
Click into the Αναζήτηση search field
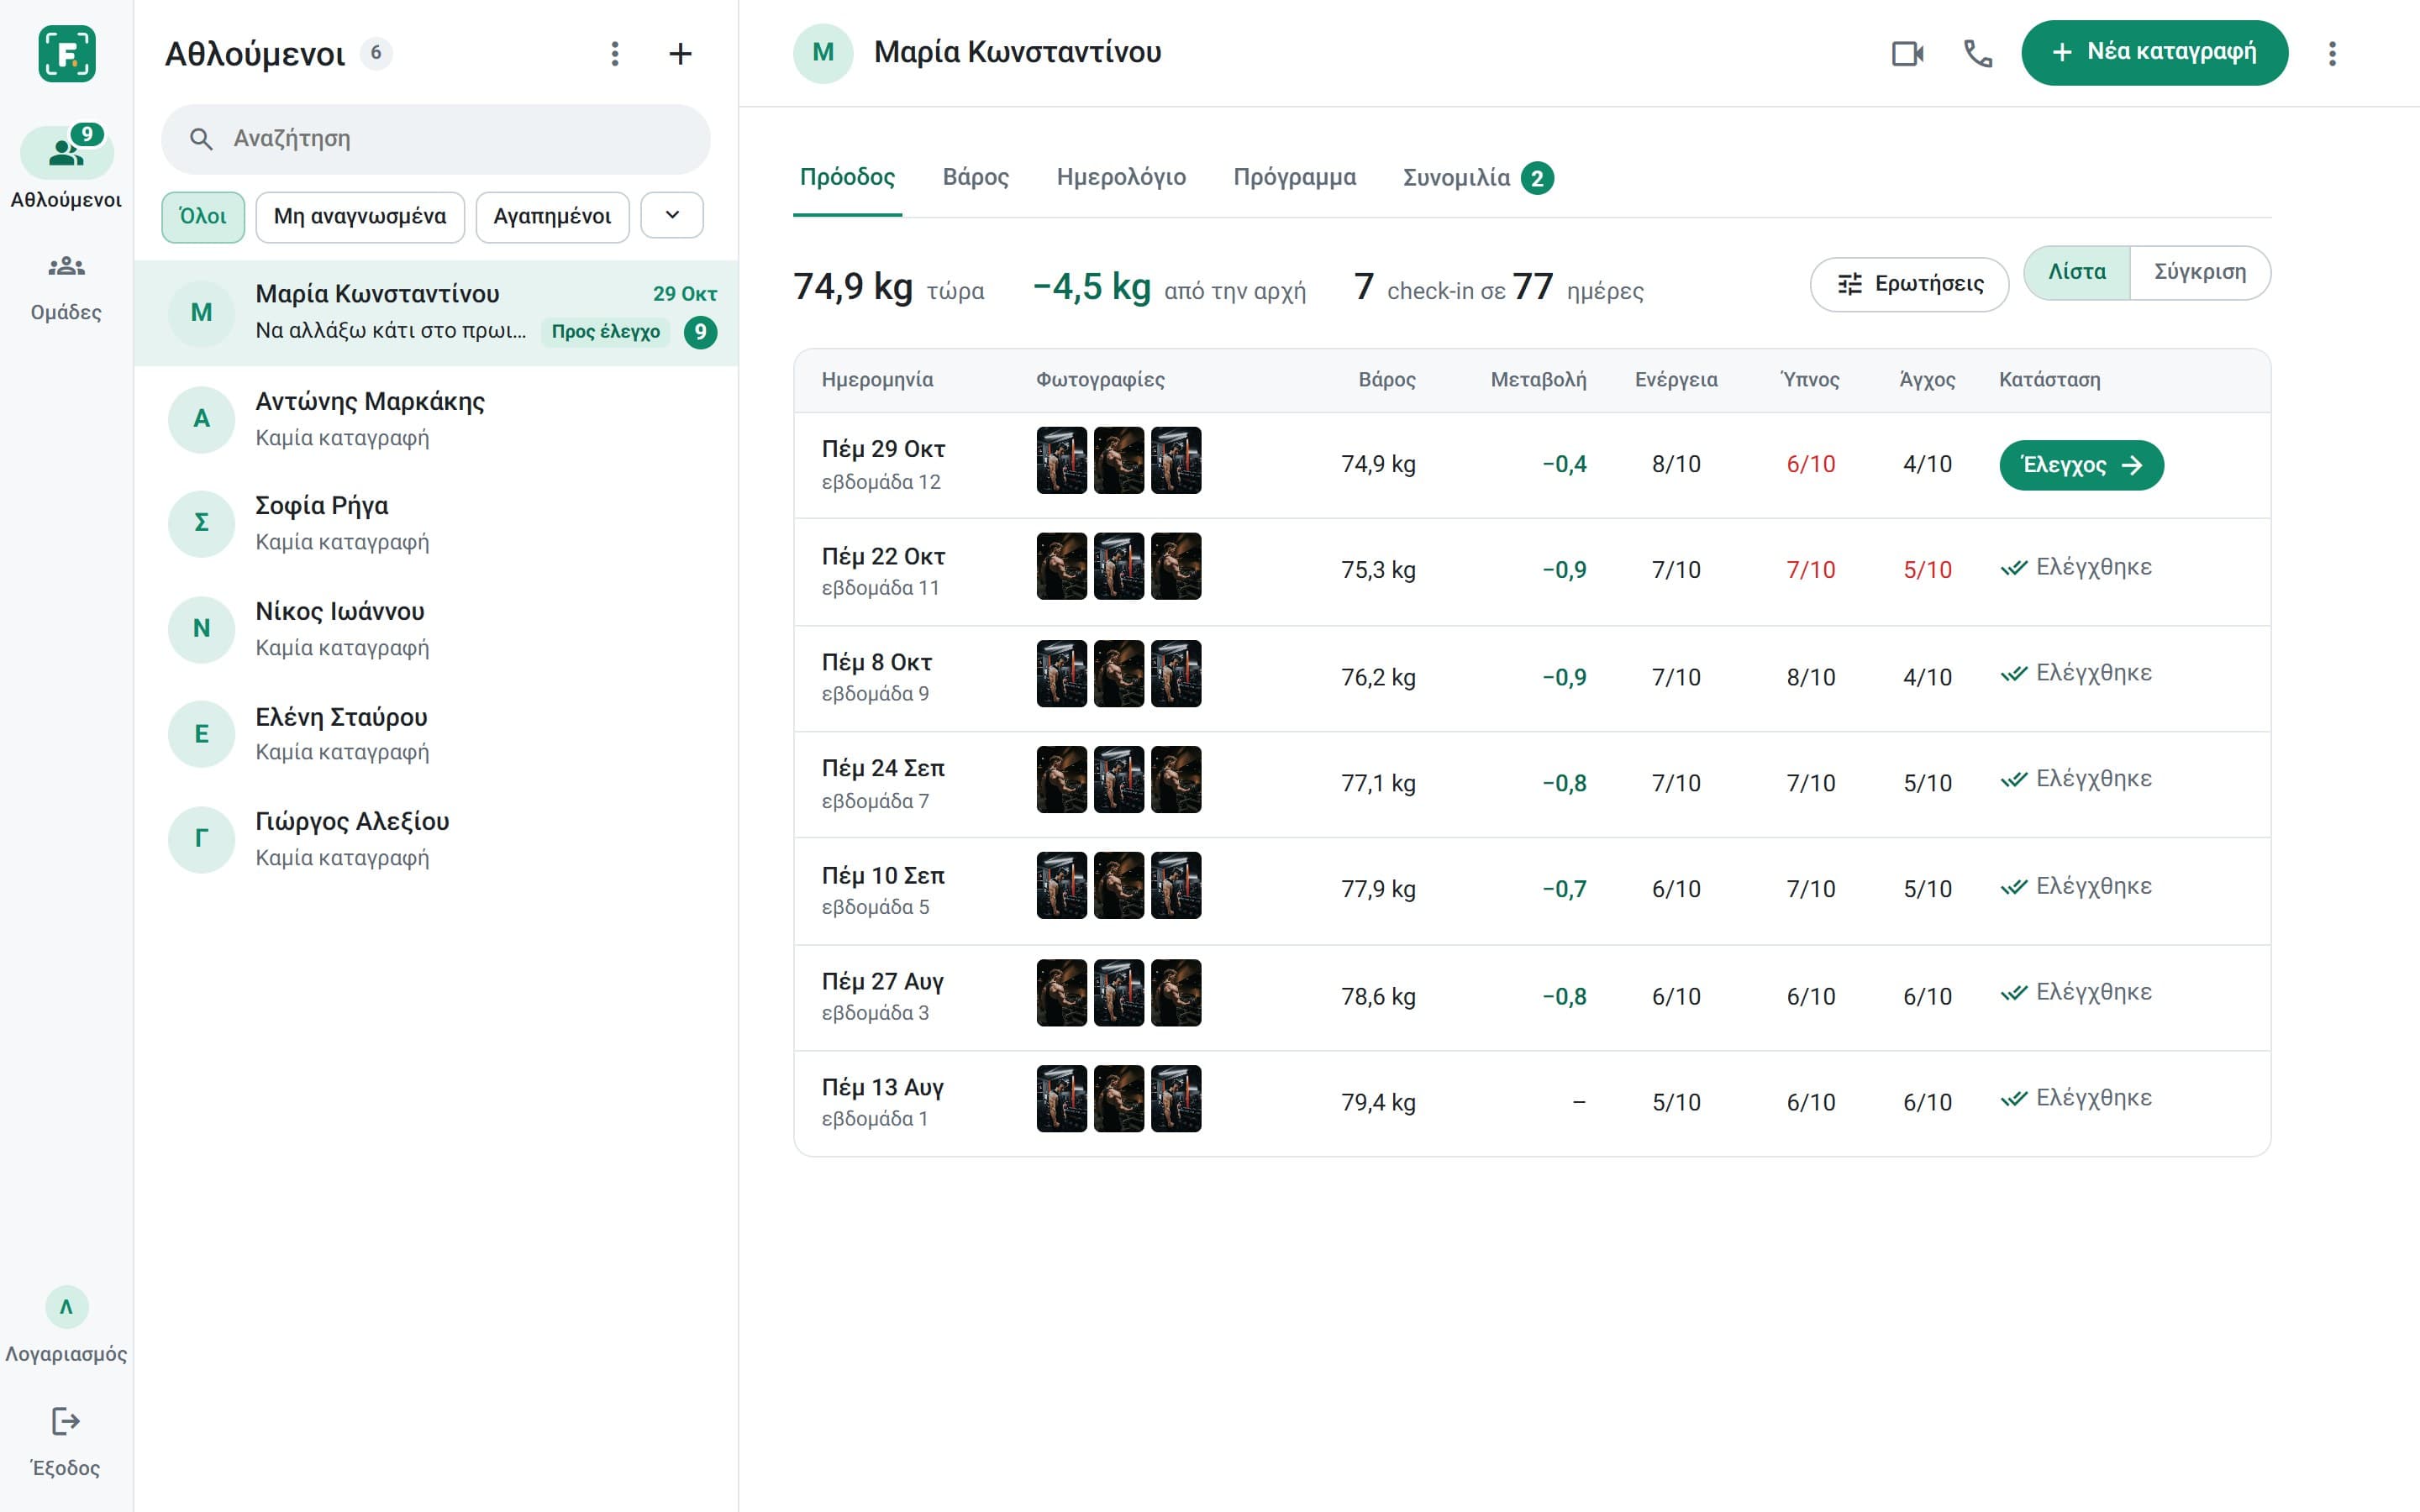point(436,139)
